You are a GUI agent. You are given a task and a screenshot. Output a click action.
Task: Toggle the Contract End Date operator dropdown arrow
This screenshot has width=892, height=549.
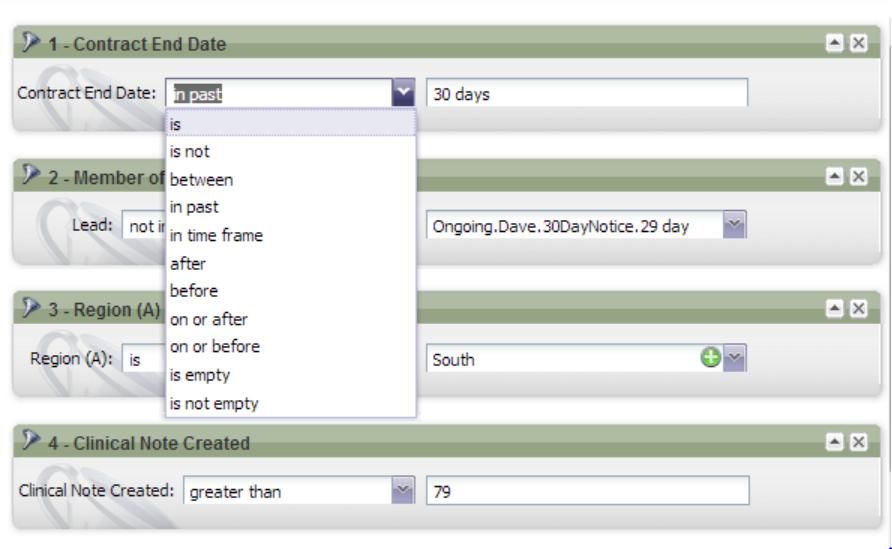coord(403,93)
